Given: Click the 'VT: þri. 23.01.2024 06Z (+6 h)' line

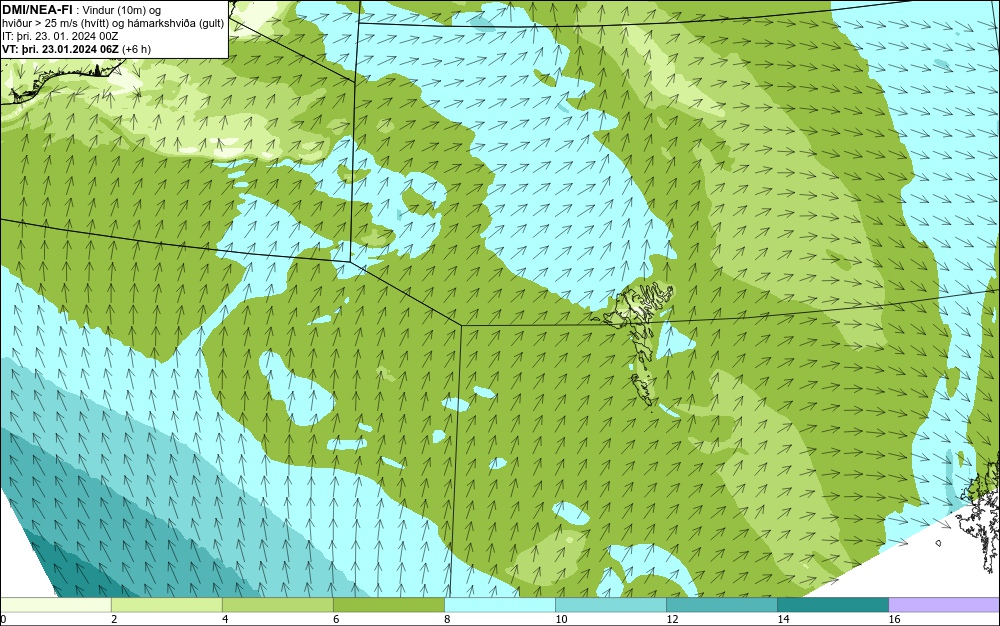Looking at the screenshot, I should tap(77, 49).
